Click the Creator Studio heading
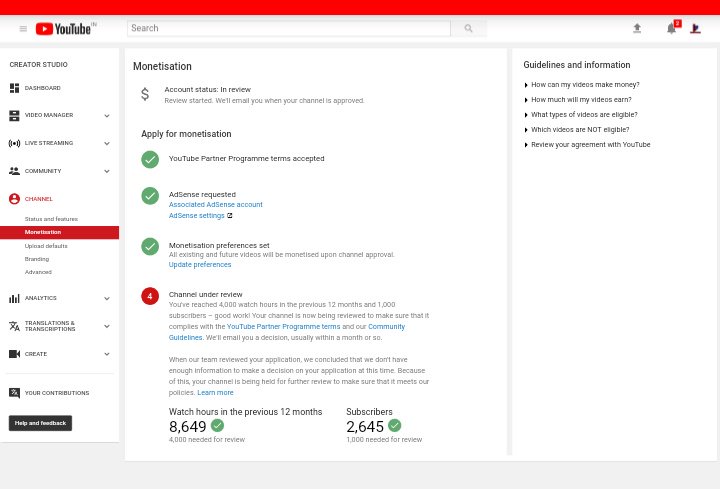720x489 pixels. (x=39, y=65)
